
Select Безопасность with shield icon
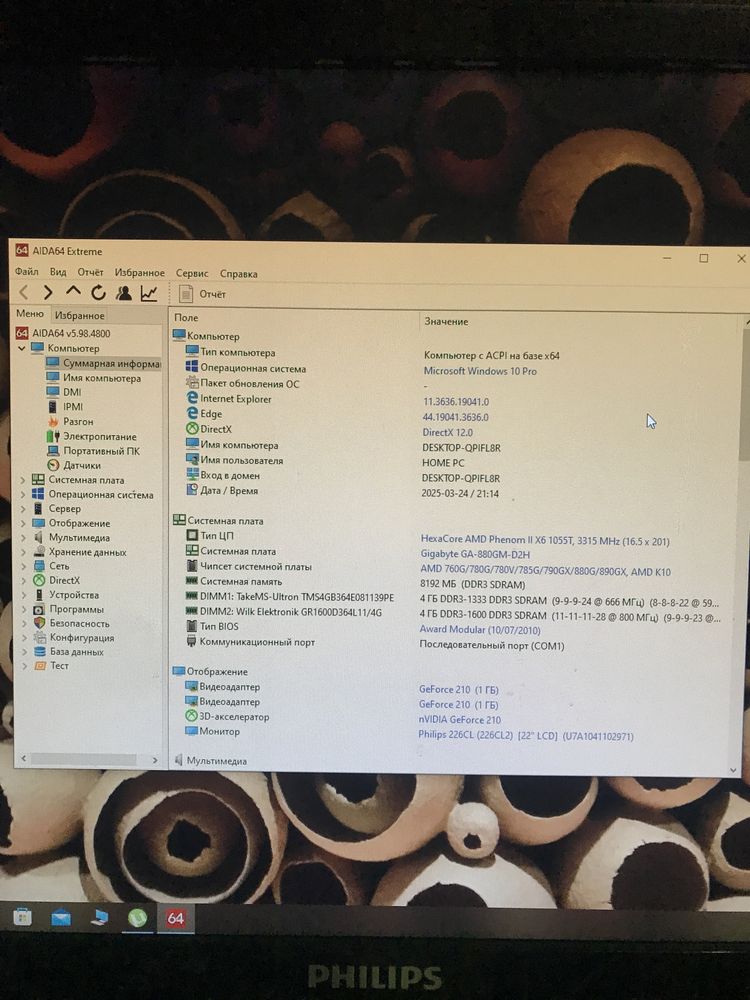point(71,623)
